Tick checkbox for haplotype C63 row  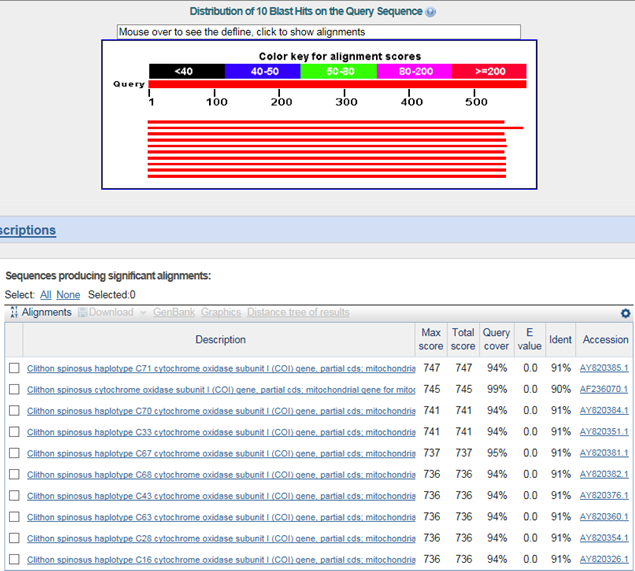coord(14,517)
